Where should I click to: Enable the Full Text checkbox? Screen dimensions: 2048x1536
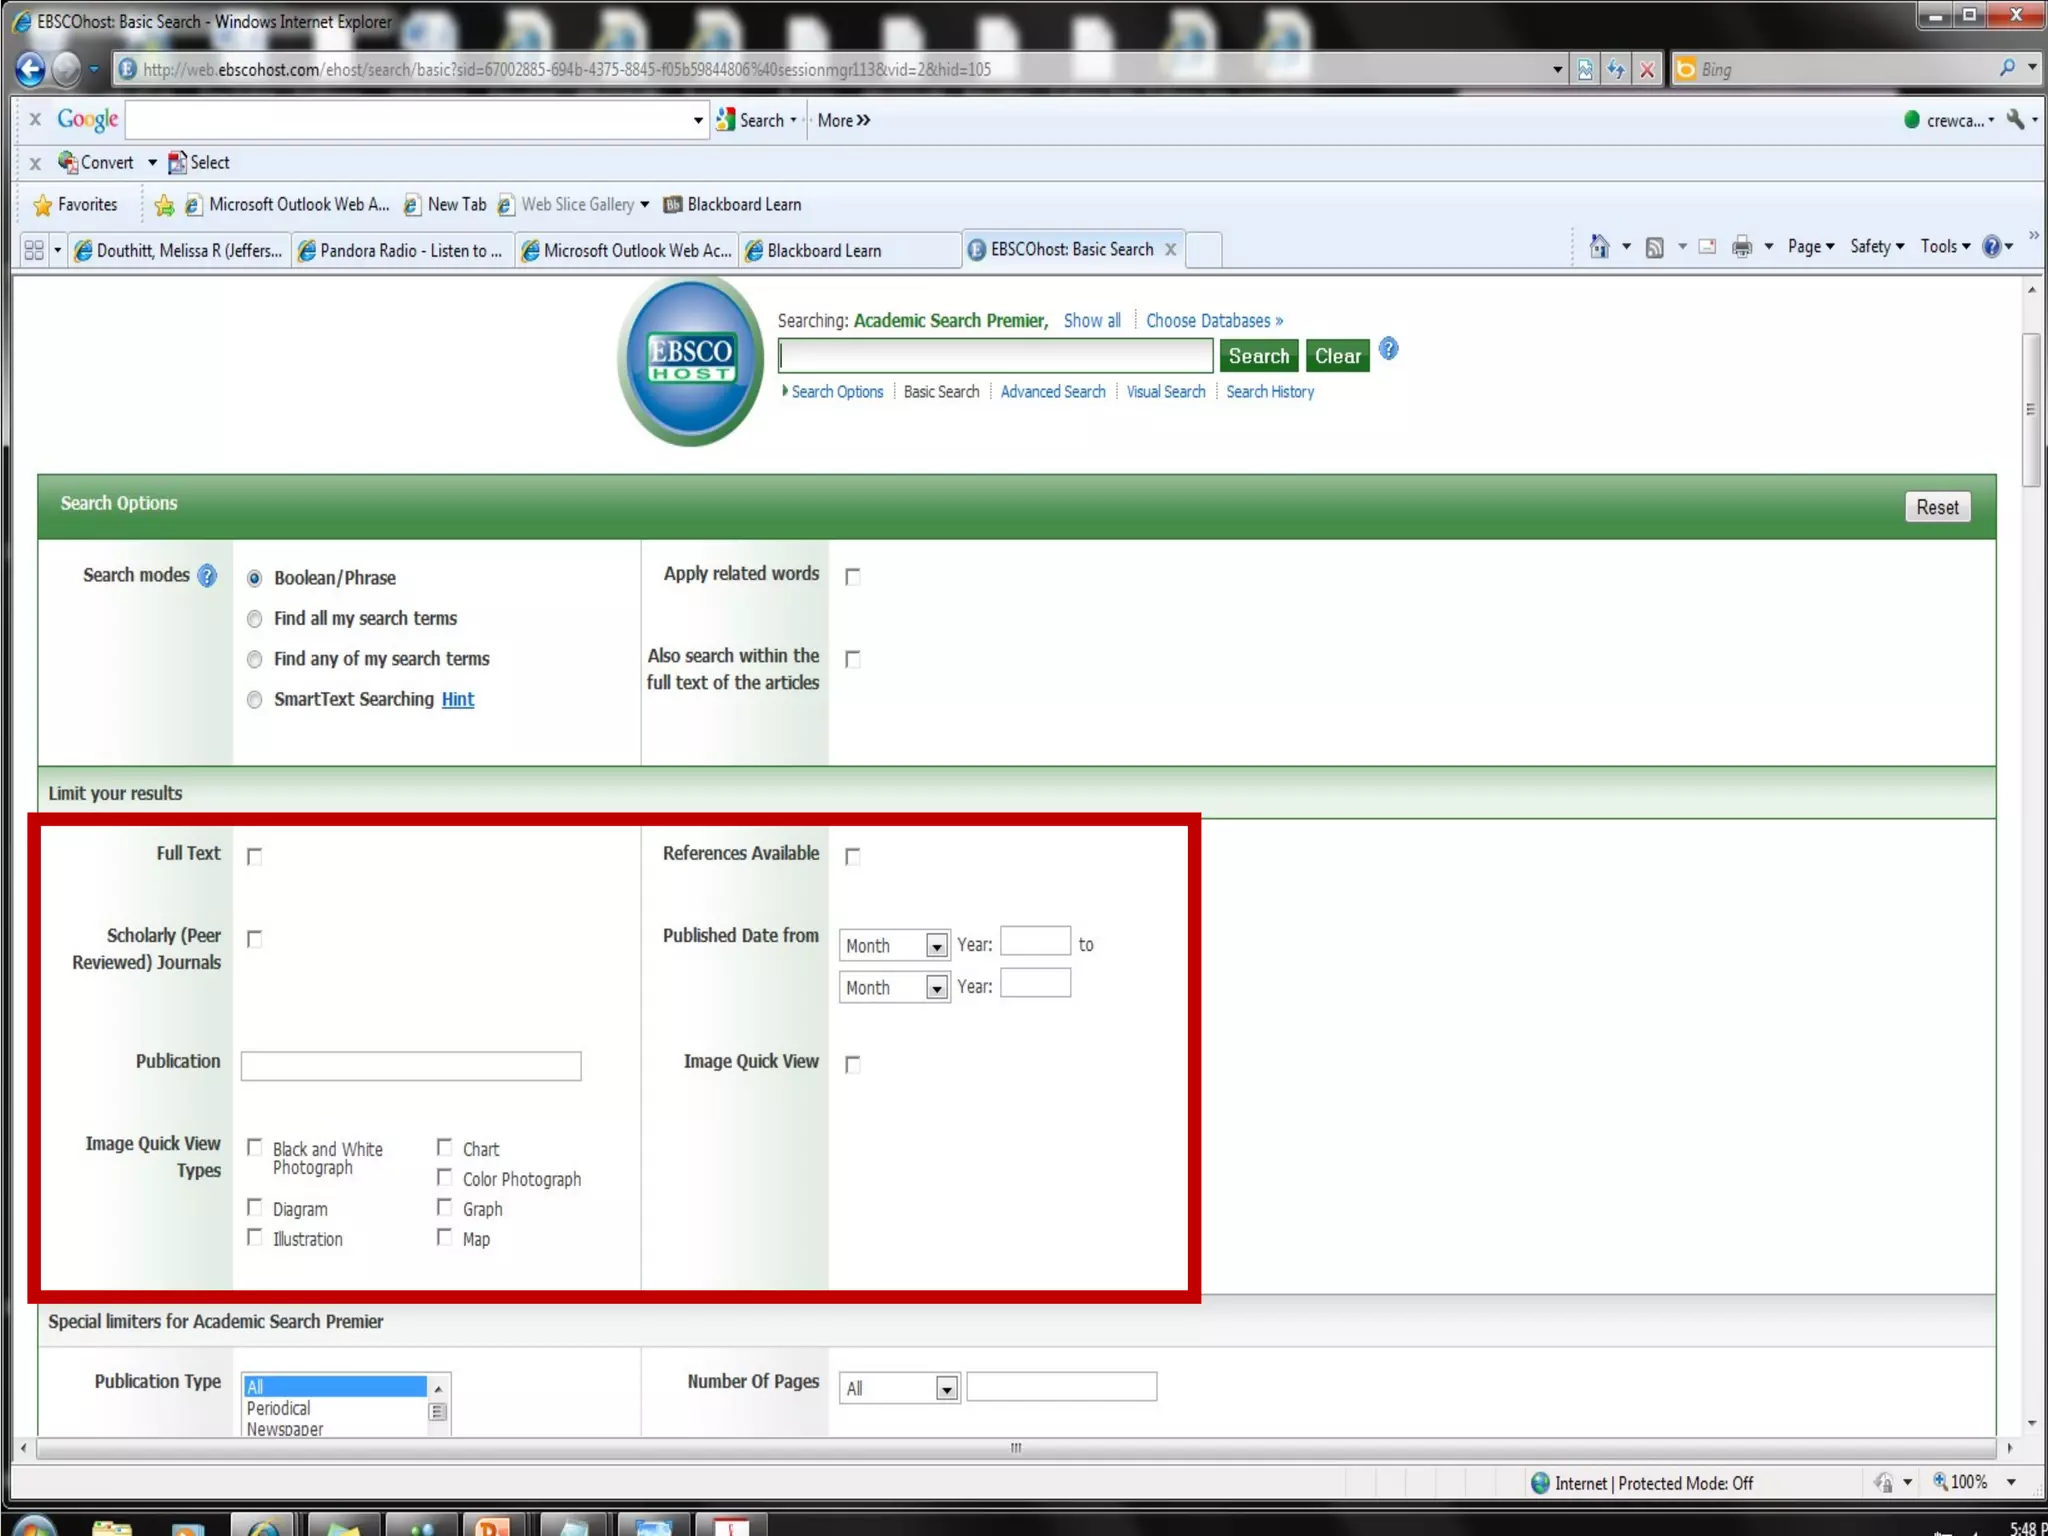pos(255,857)
